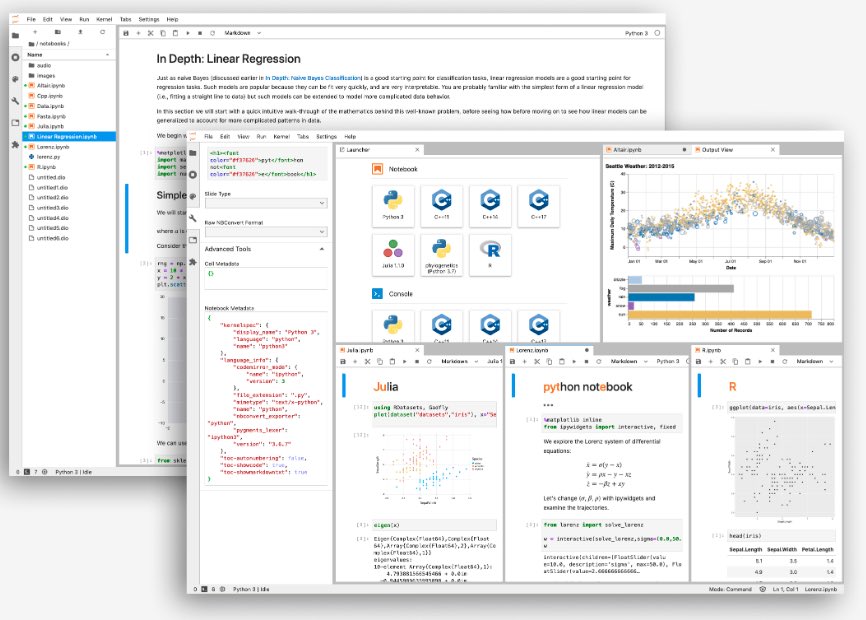
Task: Open command palette icon in back window sidebar
Action: 15,79
